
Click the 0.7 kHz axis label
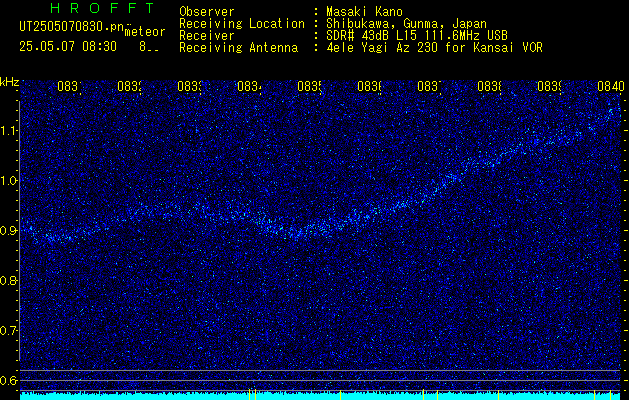(x=8, y=330)
